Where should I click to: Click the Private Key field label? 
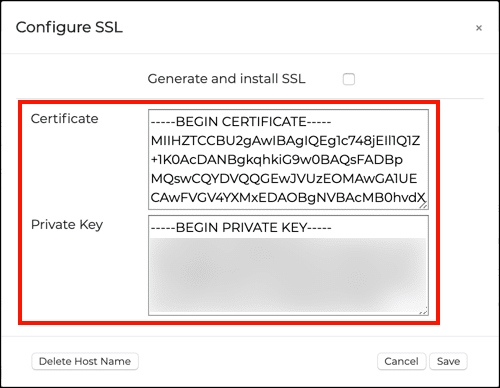[67, 225]
